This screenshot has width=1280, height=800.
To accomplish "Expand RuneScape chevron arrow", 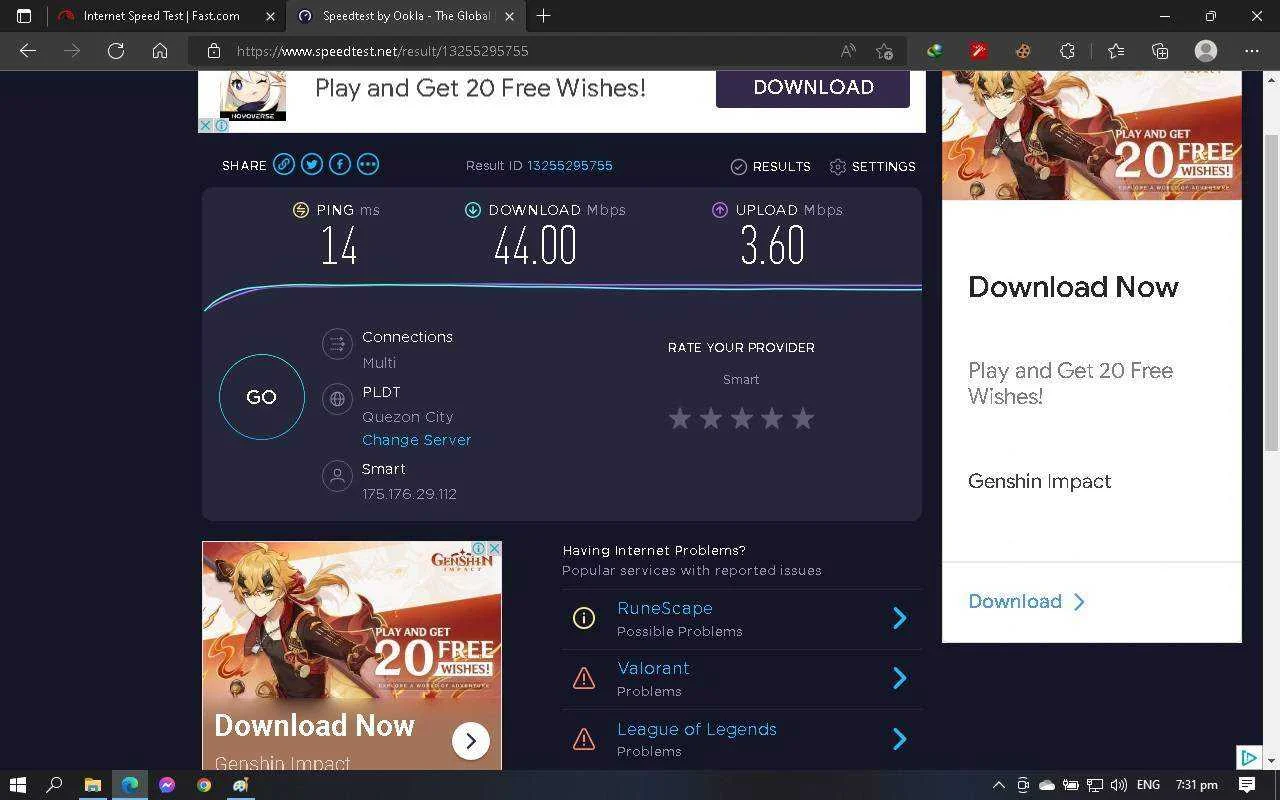I will tap(900, 618).
